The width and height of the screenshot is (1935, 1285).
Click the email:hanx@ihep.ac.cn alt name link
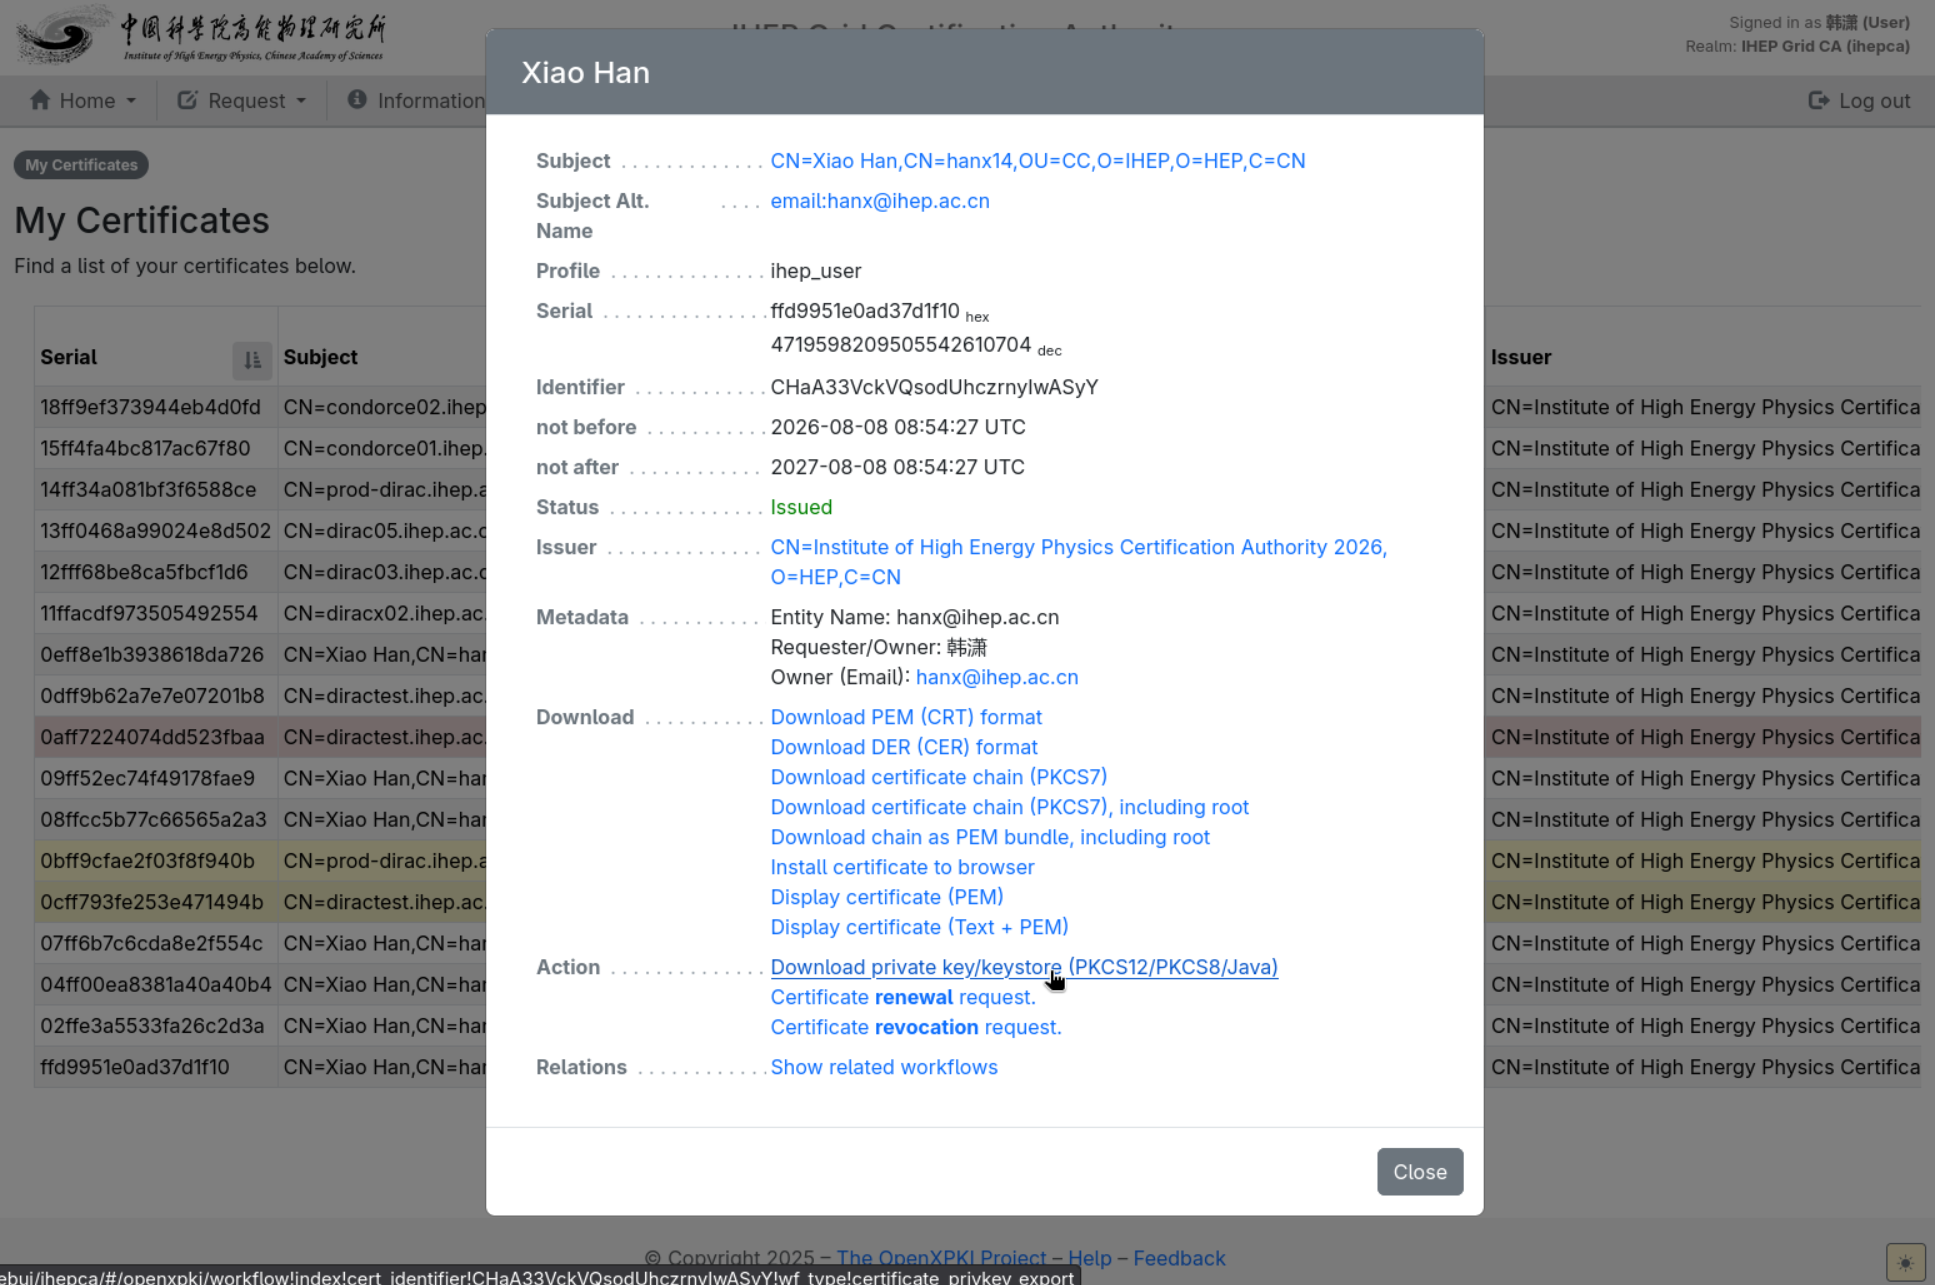(x=879, y=201)
